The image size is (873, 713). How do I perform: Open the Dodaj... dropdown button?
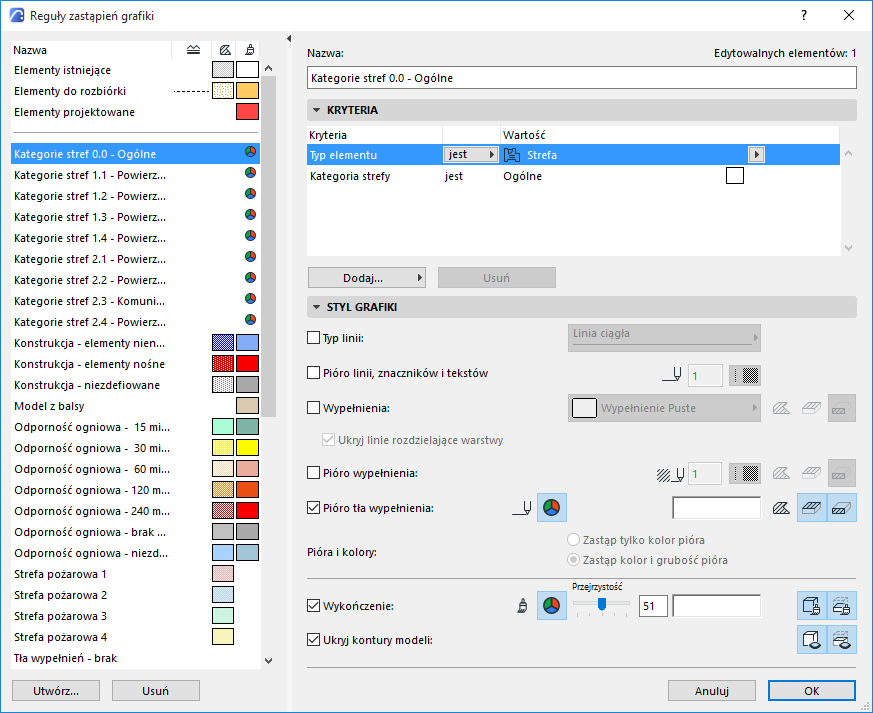click(x=367, y=278)
